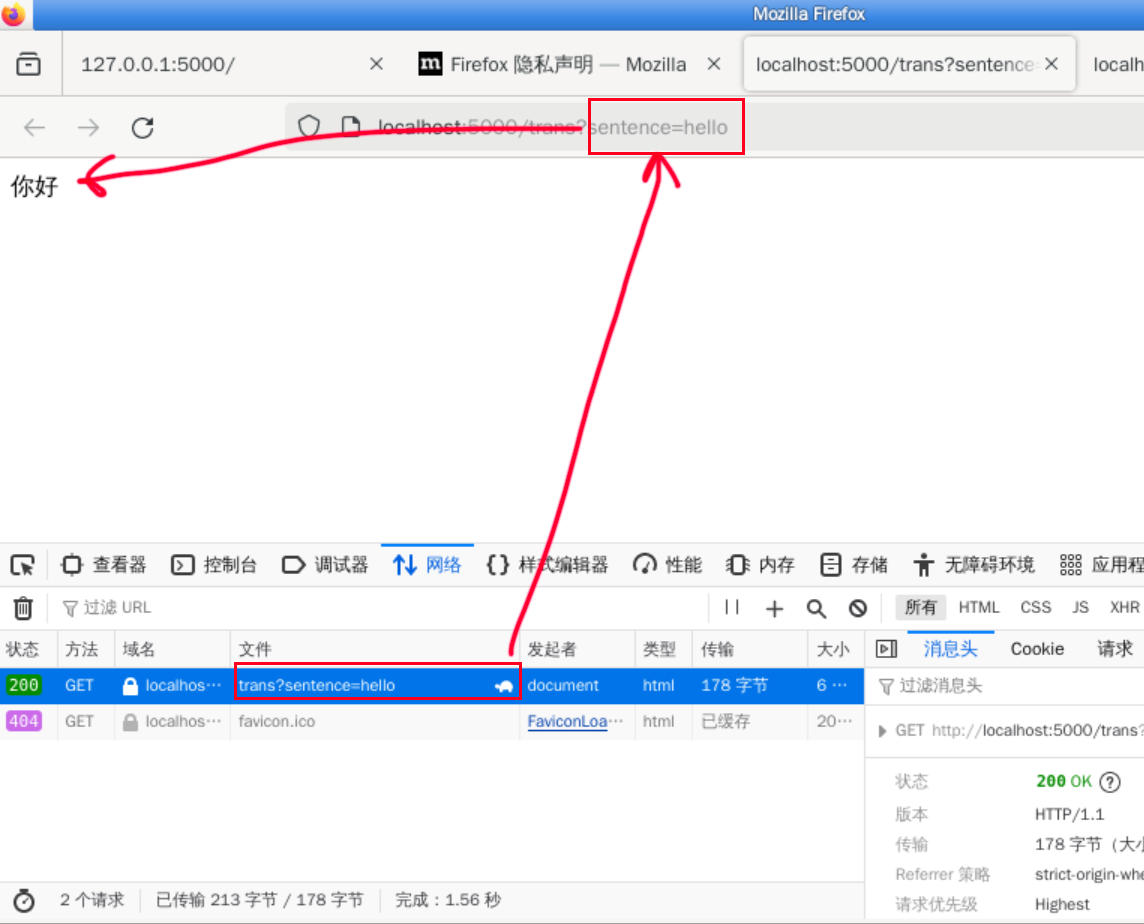Click help icon next to 200 OK
This screenshot has height=924, width=1144.
tap(1109, 782)
